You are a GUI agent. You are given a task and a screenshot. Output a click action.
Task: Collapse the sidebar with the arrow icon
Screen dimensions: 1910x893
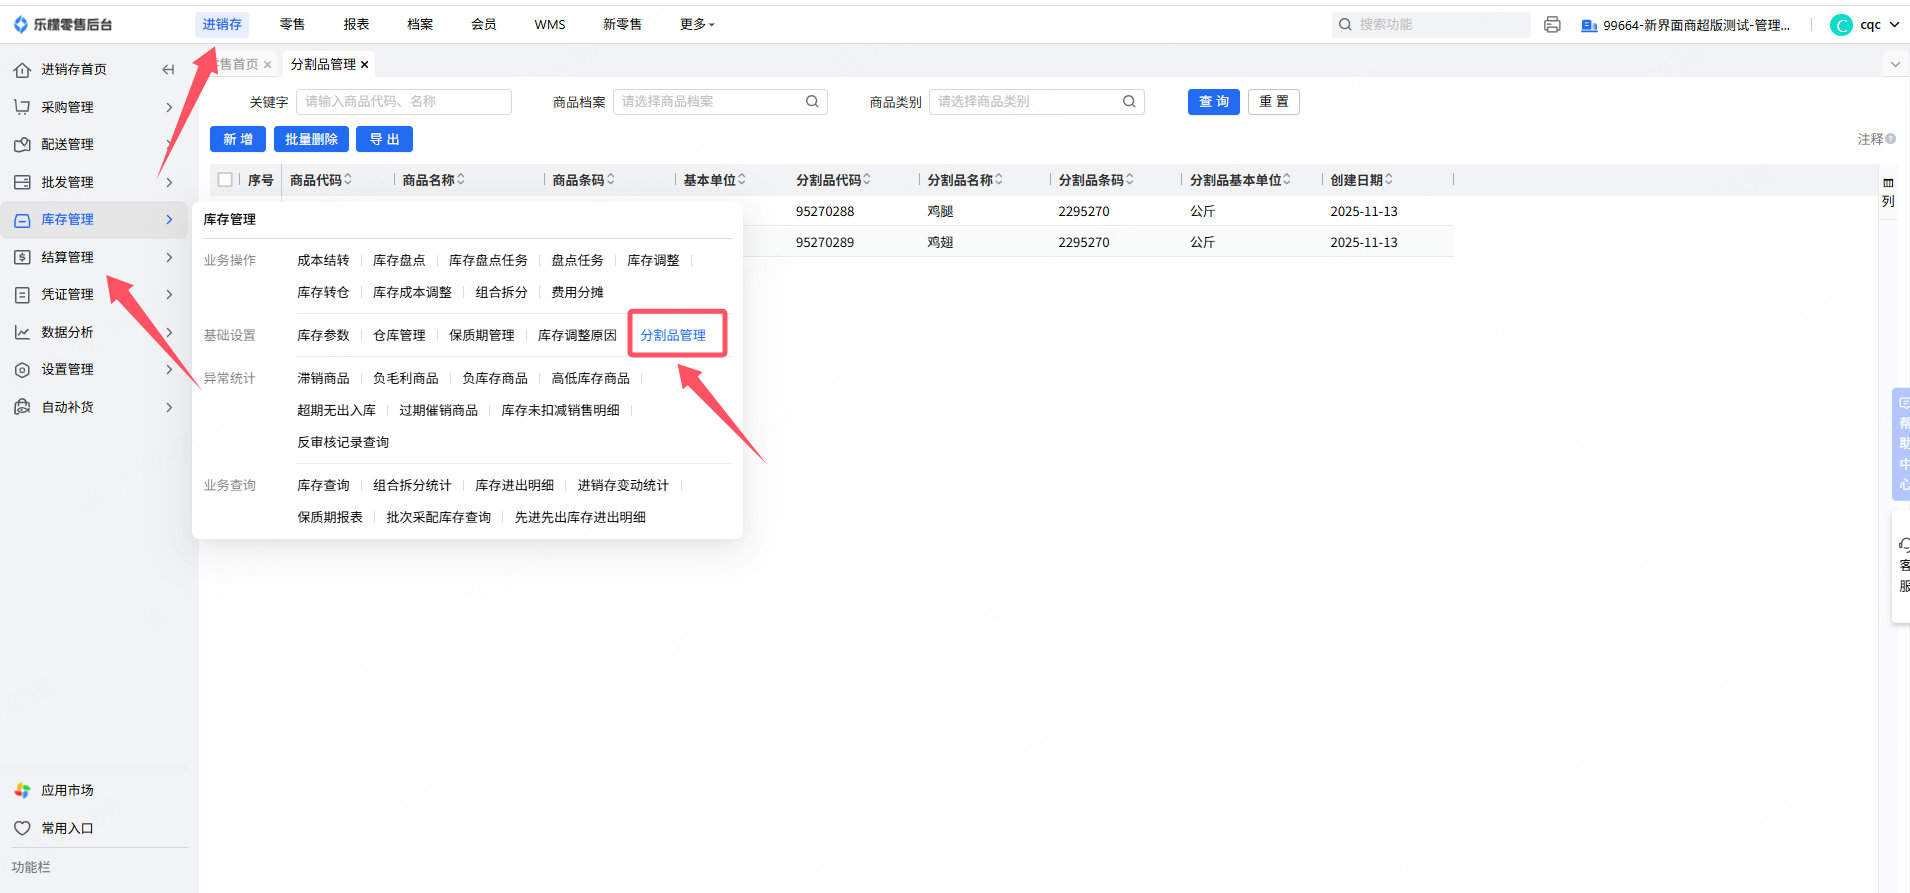[x=168, y=70]
